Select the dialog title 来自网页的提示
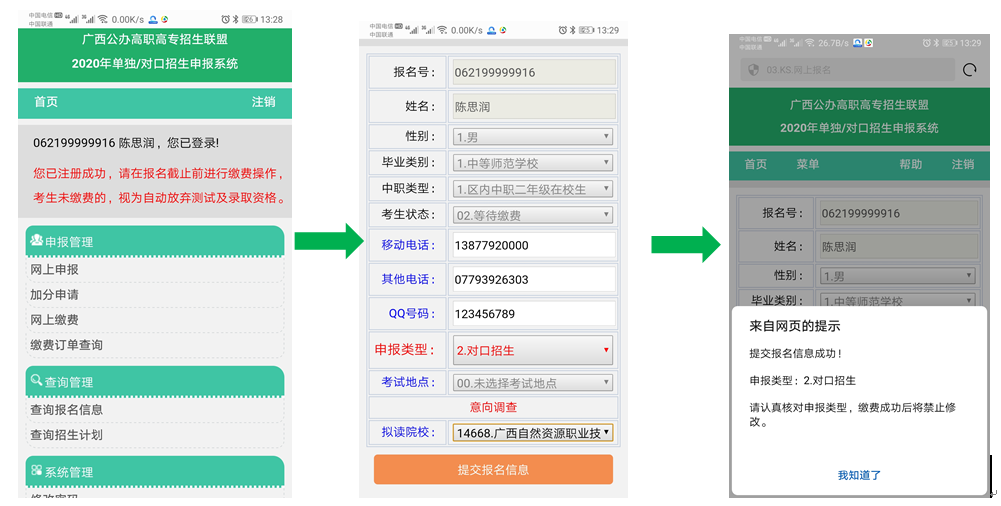The image size is (1001, 506). (x=795, y=326)
